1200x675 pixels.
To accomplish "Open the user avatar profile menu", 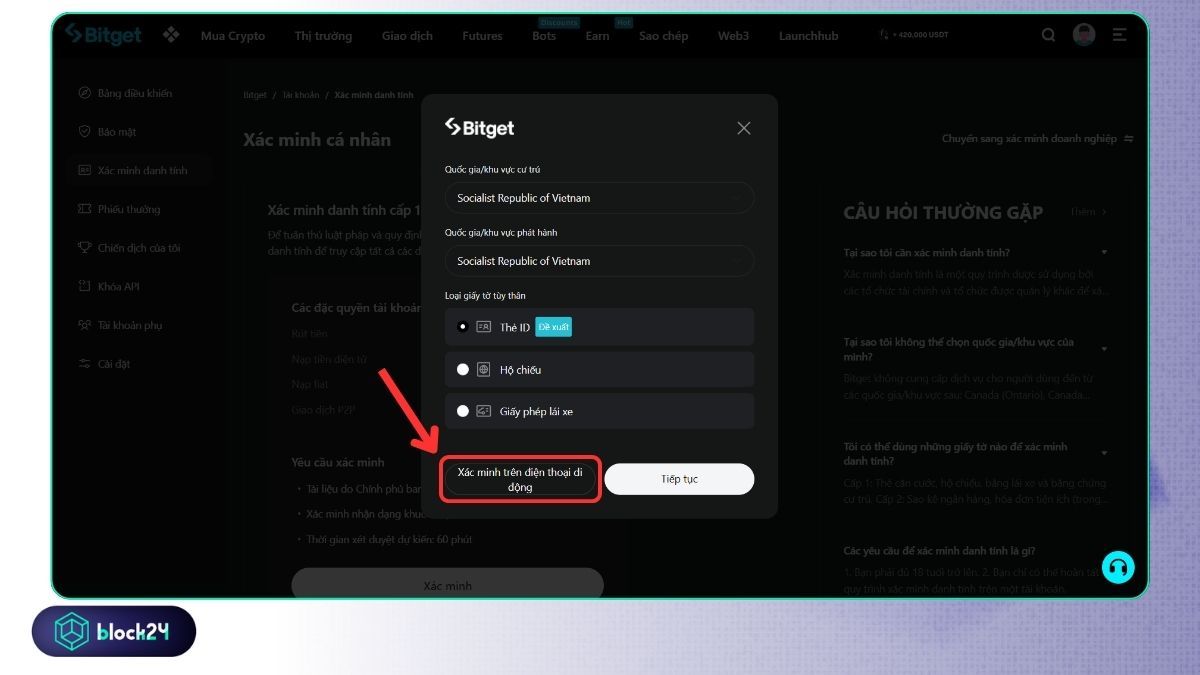I will pos(1084,35).
